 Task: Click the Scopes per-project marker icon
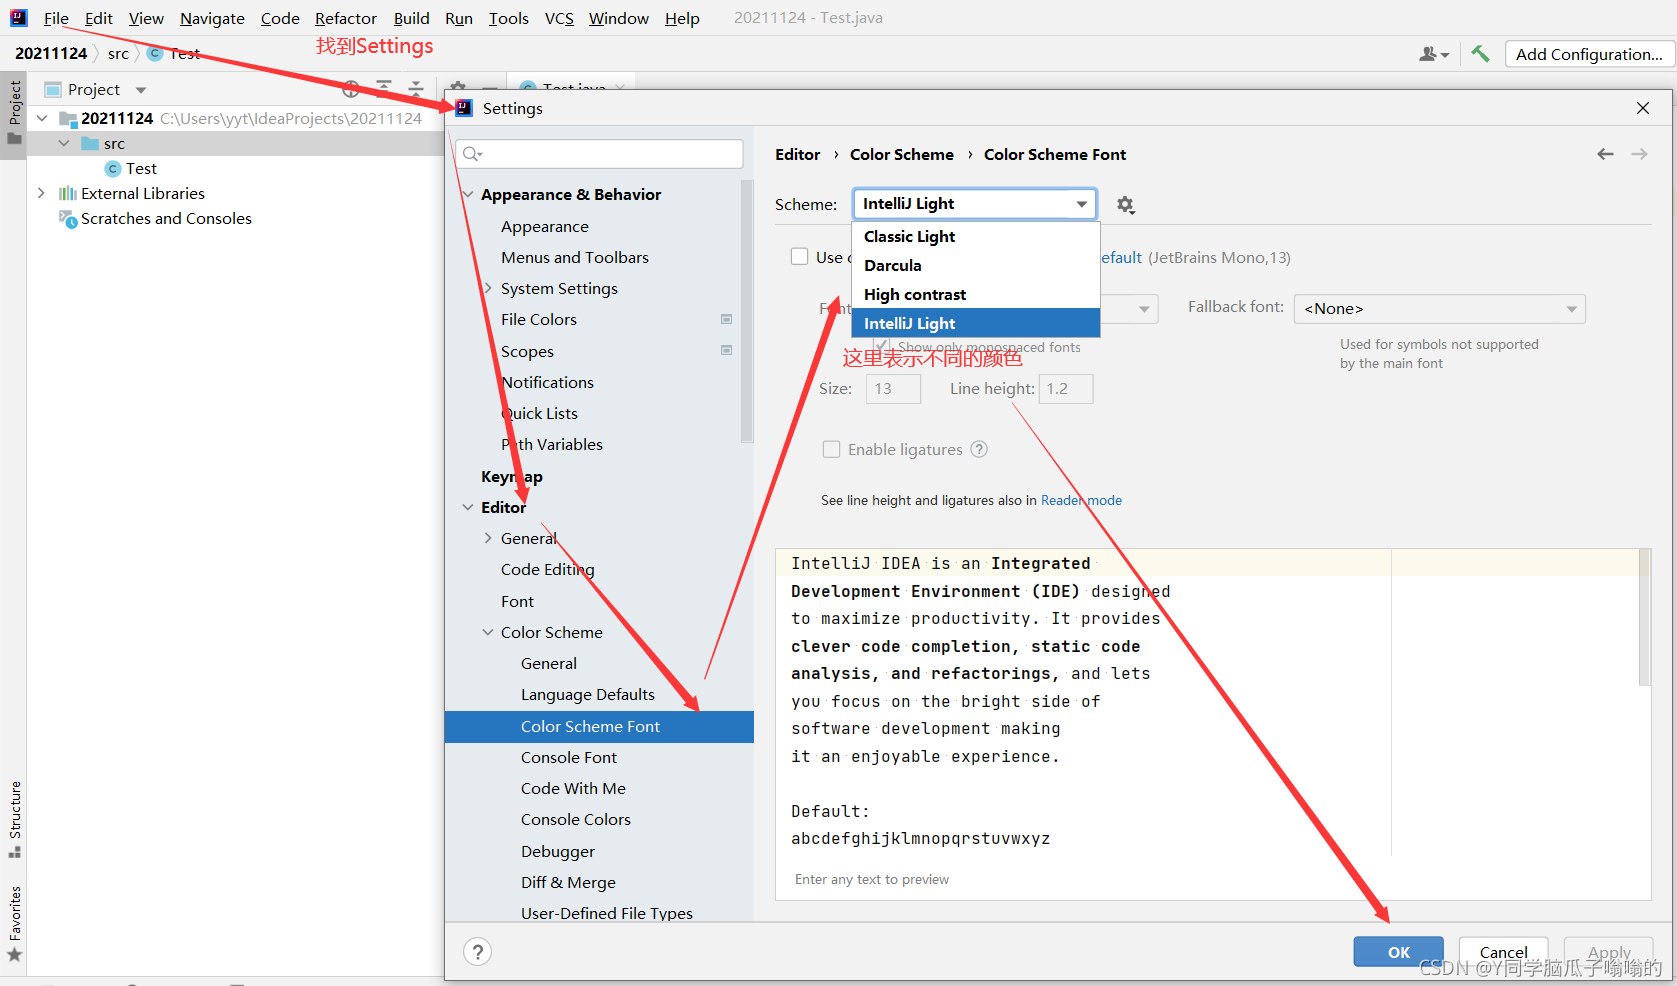(x=727, y=351)
